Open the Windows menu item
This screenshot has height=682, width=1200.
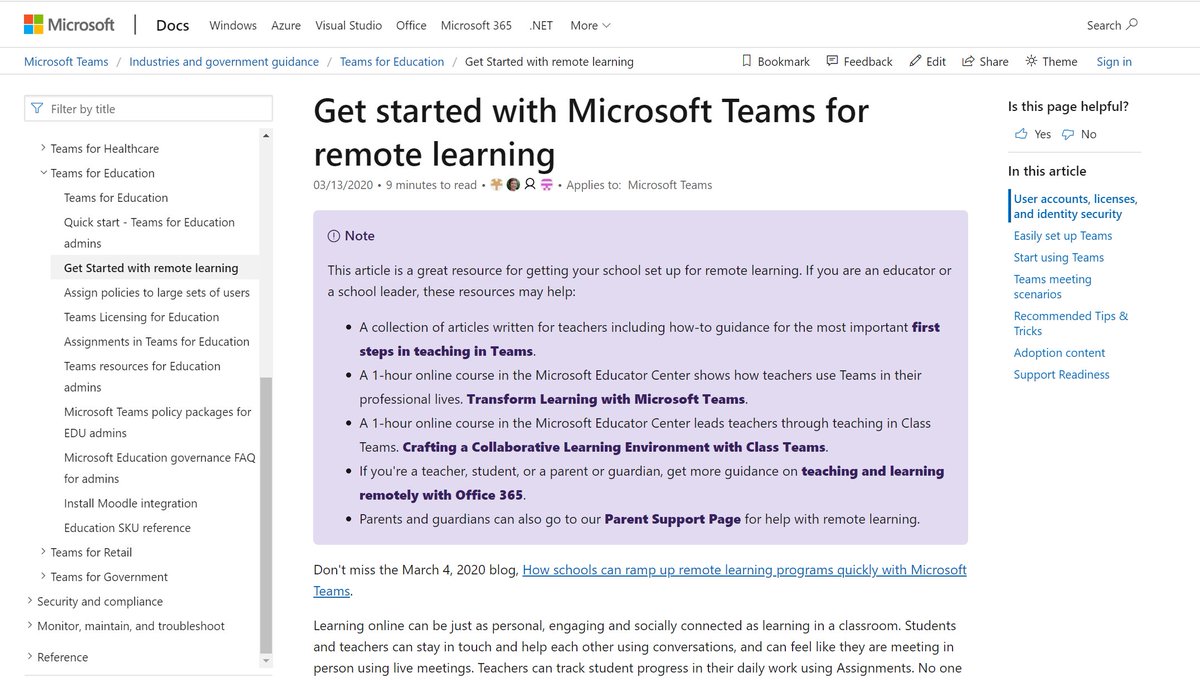point(233,25)
